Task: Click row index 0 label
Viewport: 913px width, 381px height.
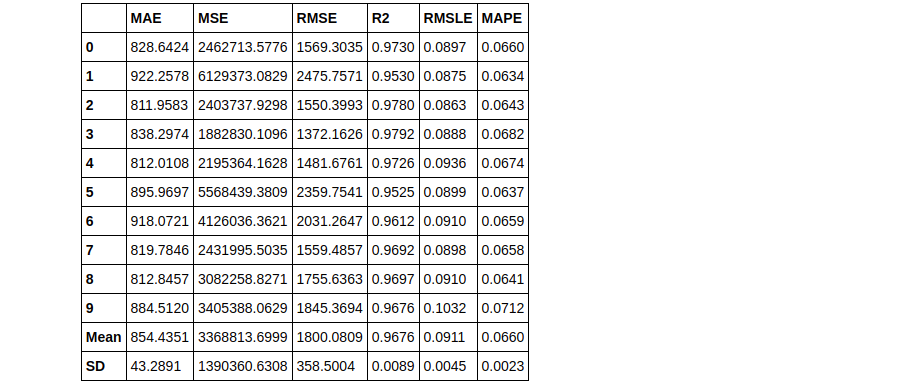Action: point(89,48)
